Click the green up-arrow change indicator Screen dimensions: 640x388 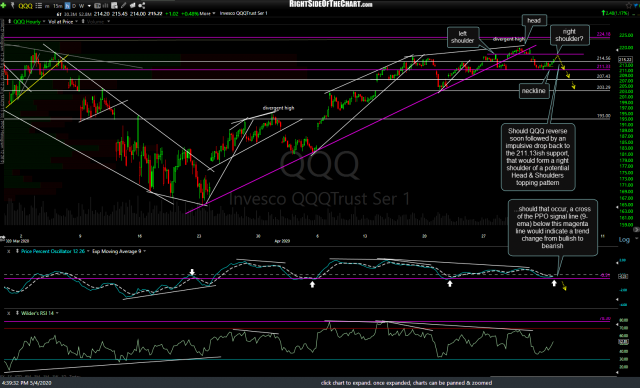(x=603, y=13)
